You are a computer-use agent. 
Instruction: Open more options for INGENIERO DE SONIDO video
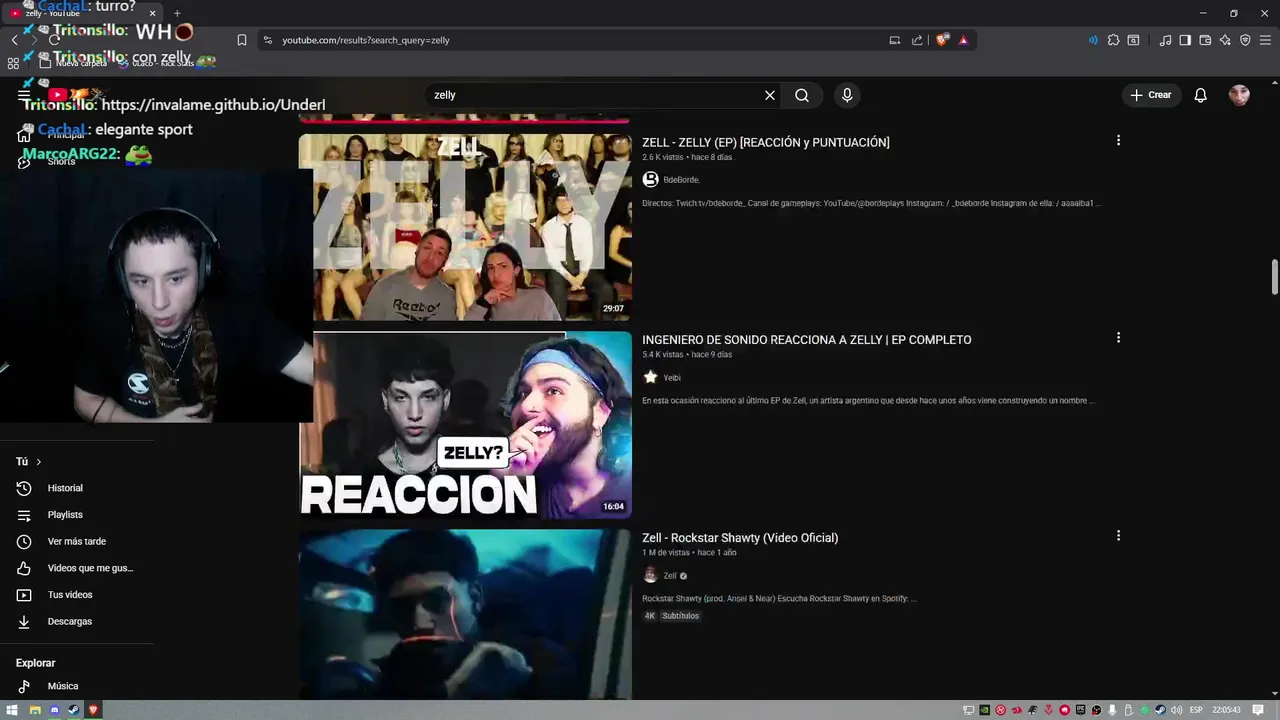tap(1118, 338)
